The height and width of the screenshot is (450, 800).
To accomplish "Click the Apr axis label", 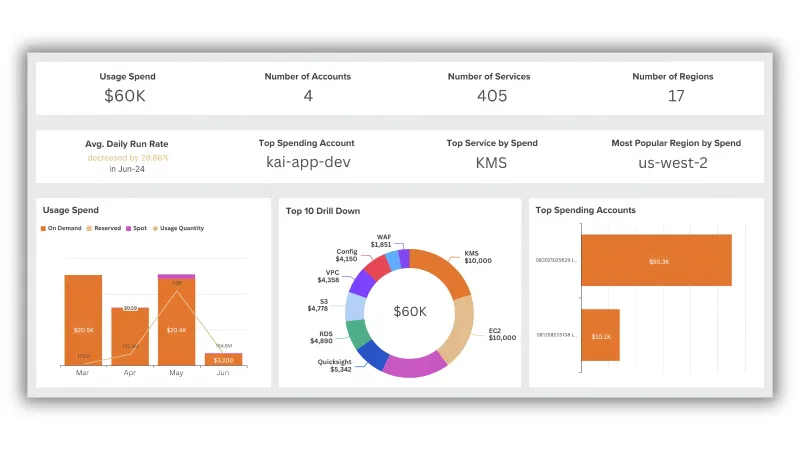I will 130,373.
